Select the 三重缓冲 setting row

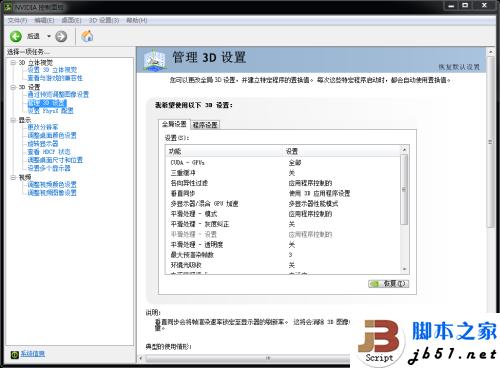pyautogui.click(x=283, y=173)
